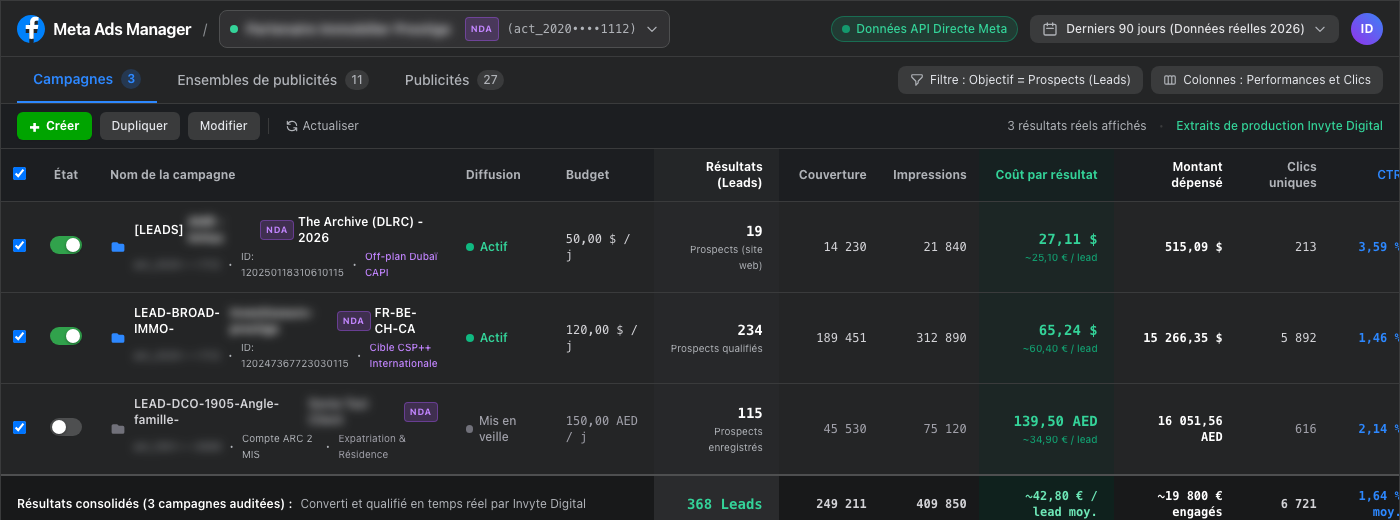Screen dimensions: 1400x520
Task: Click the 368 Leads consolidated total
Action: (x=725, y=504)
